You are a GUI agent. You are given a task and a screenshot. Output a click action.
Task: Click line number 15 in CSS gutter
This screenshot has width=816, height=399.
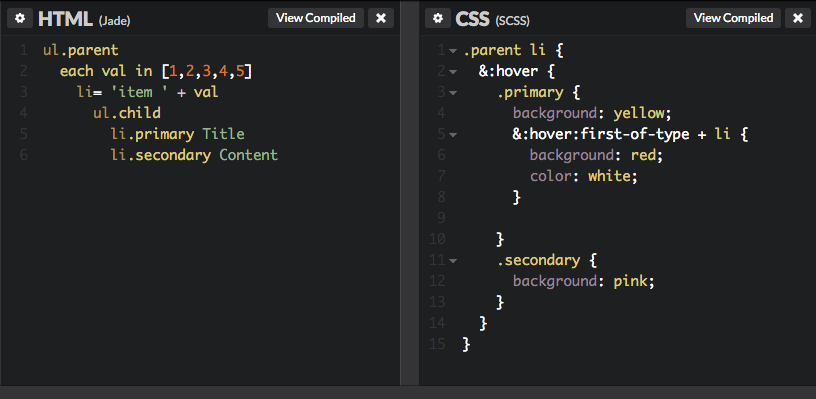pyautogui.click(x=437, y=344)
